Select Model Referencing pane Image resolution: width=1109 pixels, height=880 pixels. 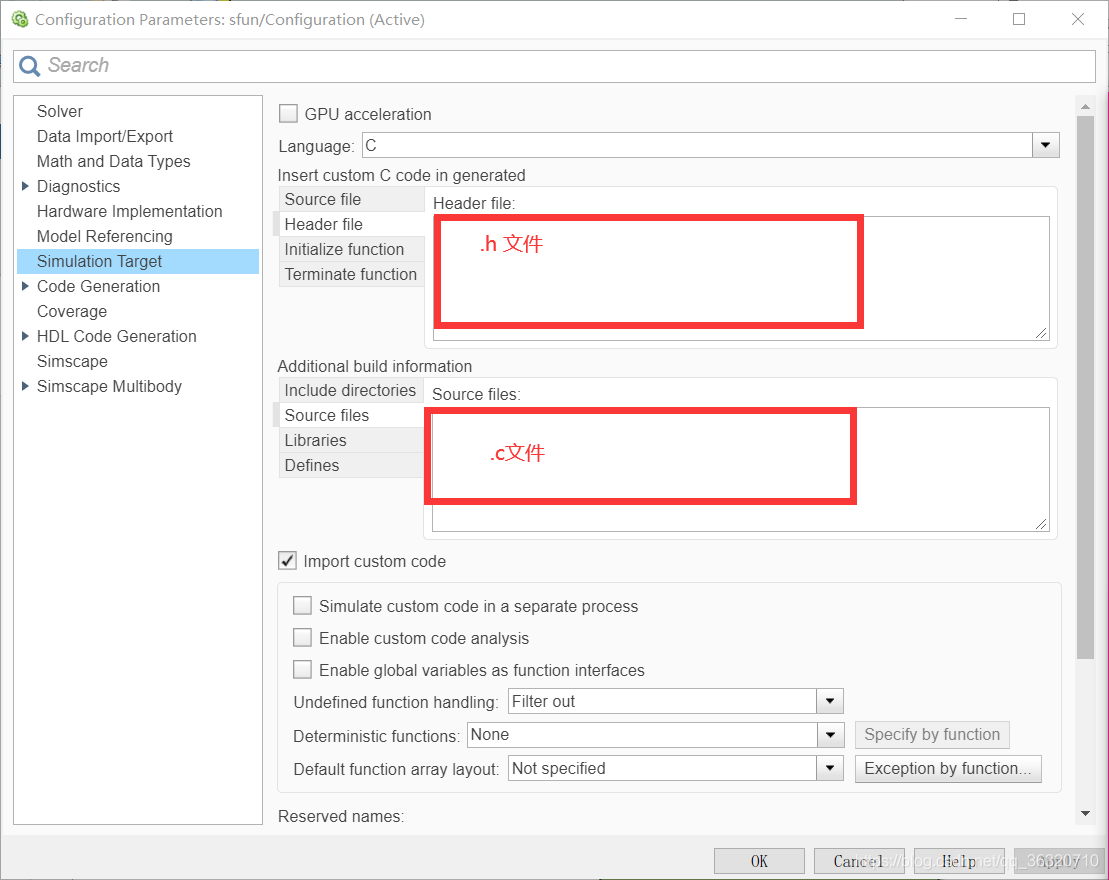tap(105, 236)
